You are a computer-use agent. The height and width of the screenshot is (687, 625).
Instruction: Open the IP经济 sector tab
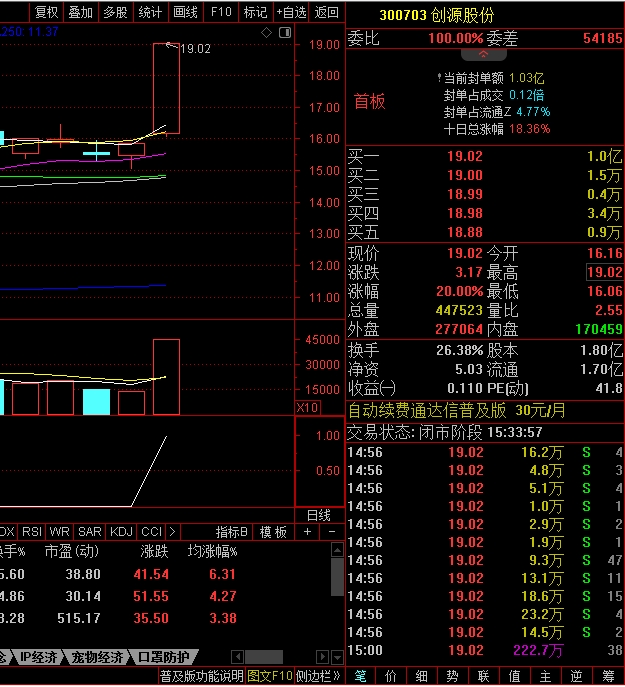(x=39, y=657)
